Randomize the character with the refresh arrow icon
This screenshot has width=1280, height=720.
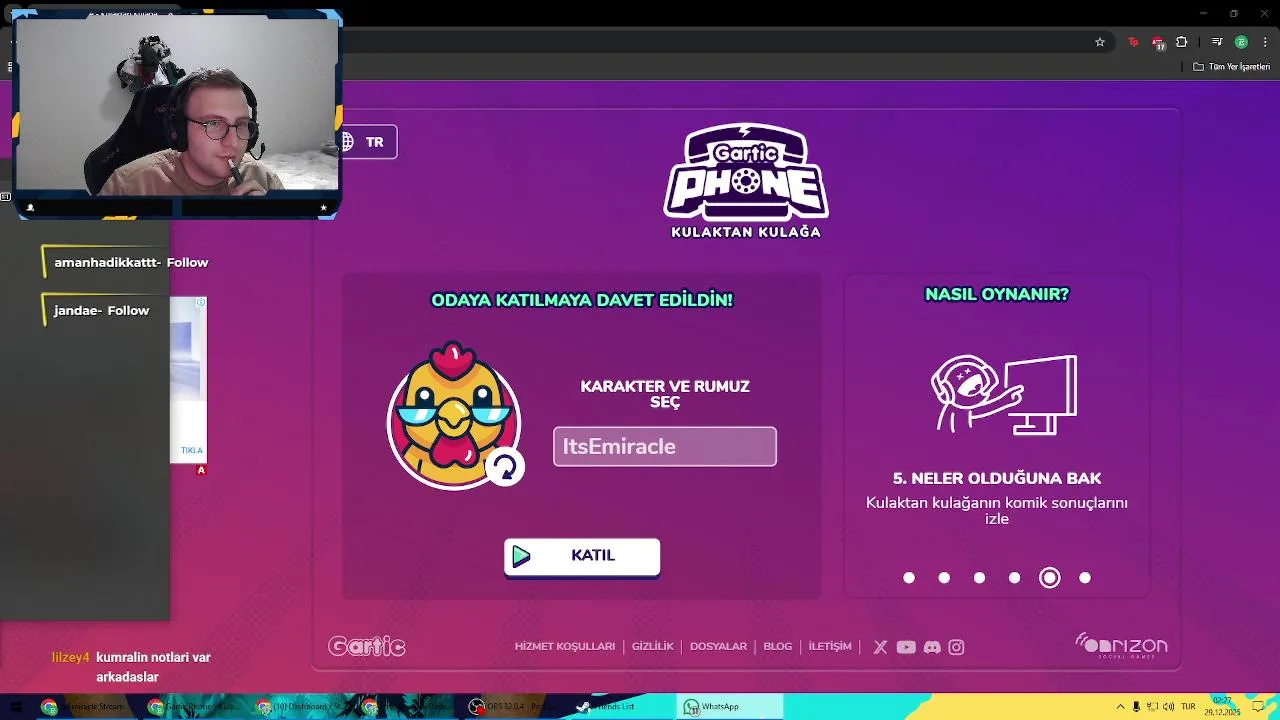click(x=504, y=466)
